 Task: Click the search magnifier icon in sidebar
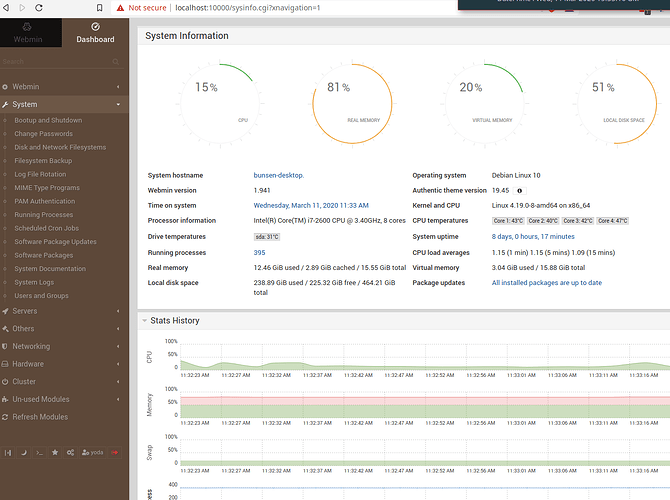(116, 62)
